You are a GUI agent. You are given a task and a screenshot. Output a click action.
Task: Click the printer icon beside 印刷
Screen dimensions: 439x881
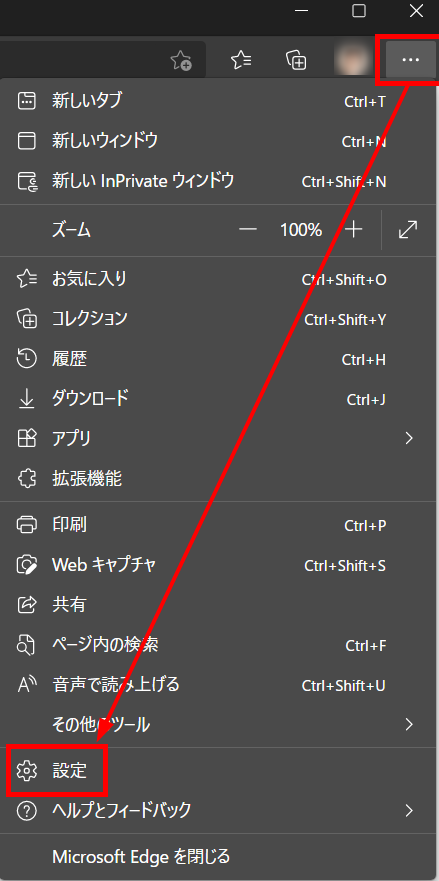(26, 525)
